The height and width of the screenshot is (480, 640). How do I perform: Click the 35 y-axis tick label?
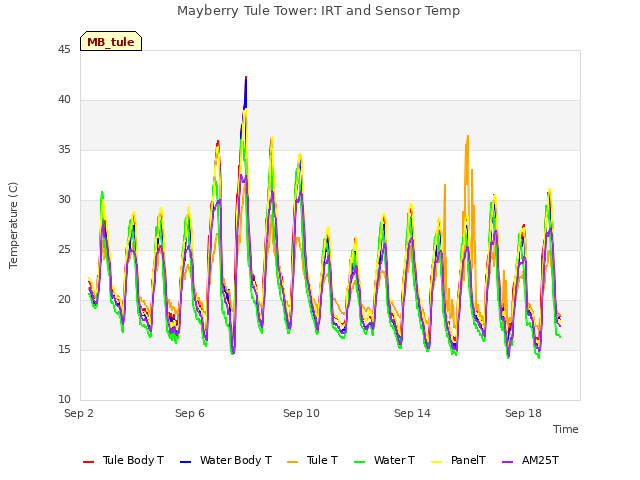[64, 150]
